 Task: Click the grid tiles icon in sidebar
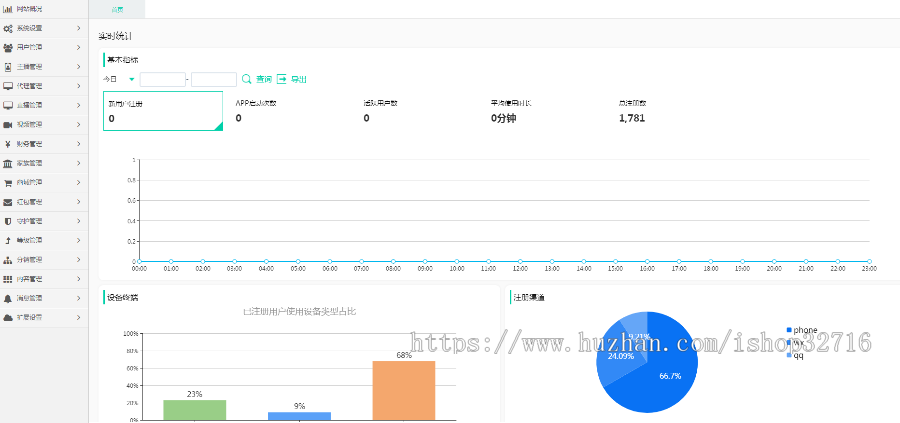(8, 279)
